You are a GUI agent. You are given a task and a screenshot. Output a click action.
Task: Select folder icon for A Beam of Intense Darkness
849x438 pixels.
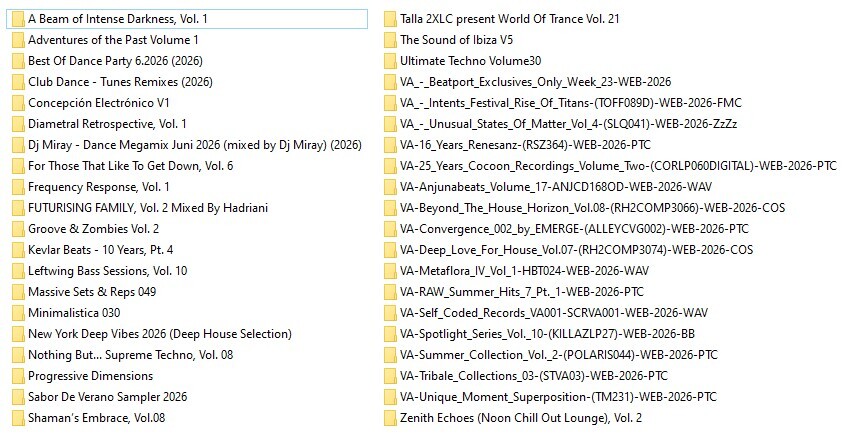18,19
